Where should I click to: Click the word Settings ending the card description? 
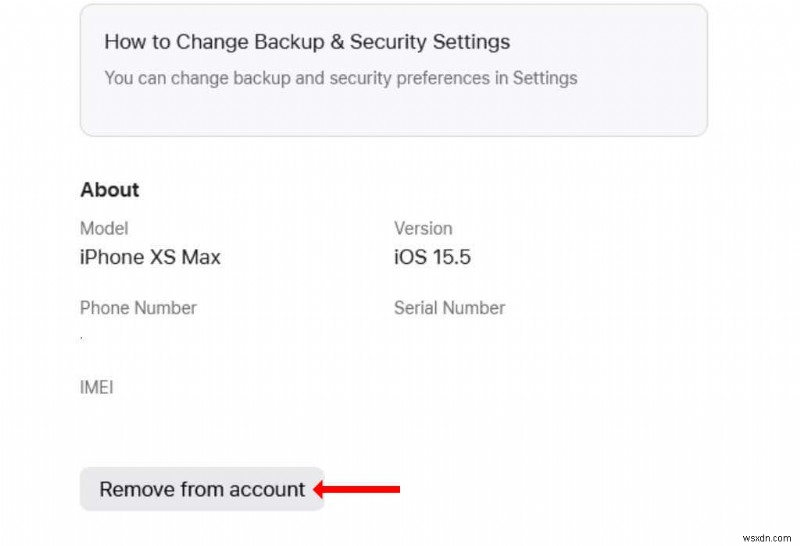tap(545, 77)
